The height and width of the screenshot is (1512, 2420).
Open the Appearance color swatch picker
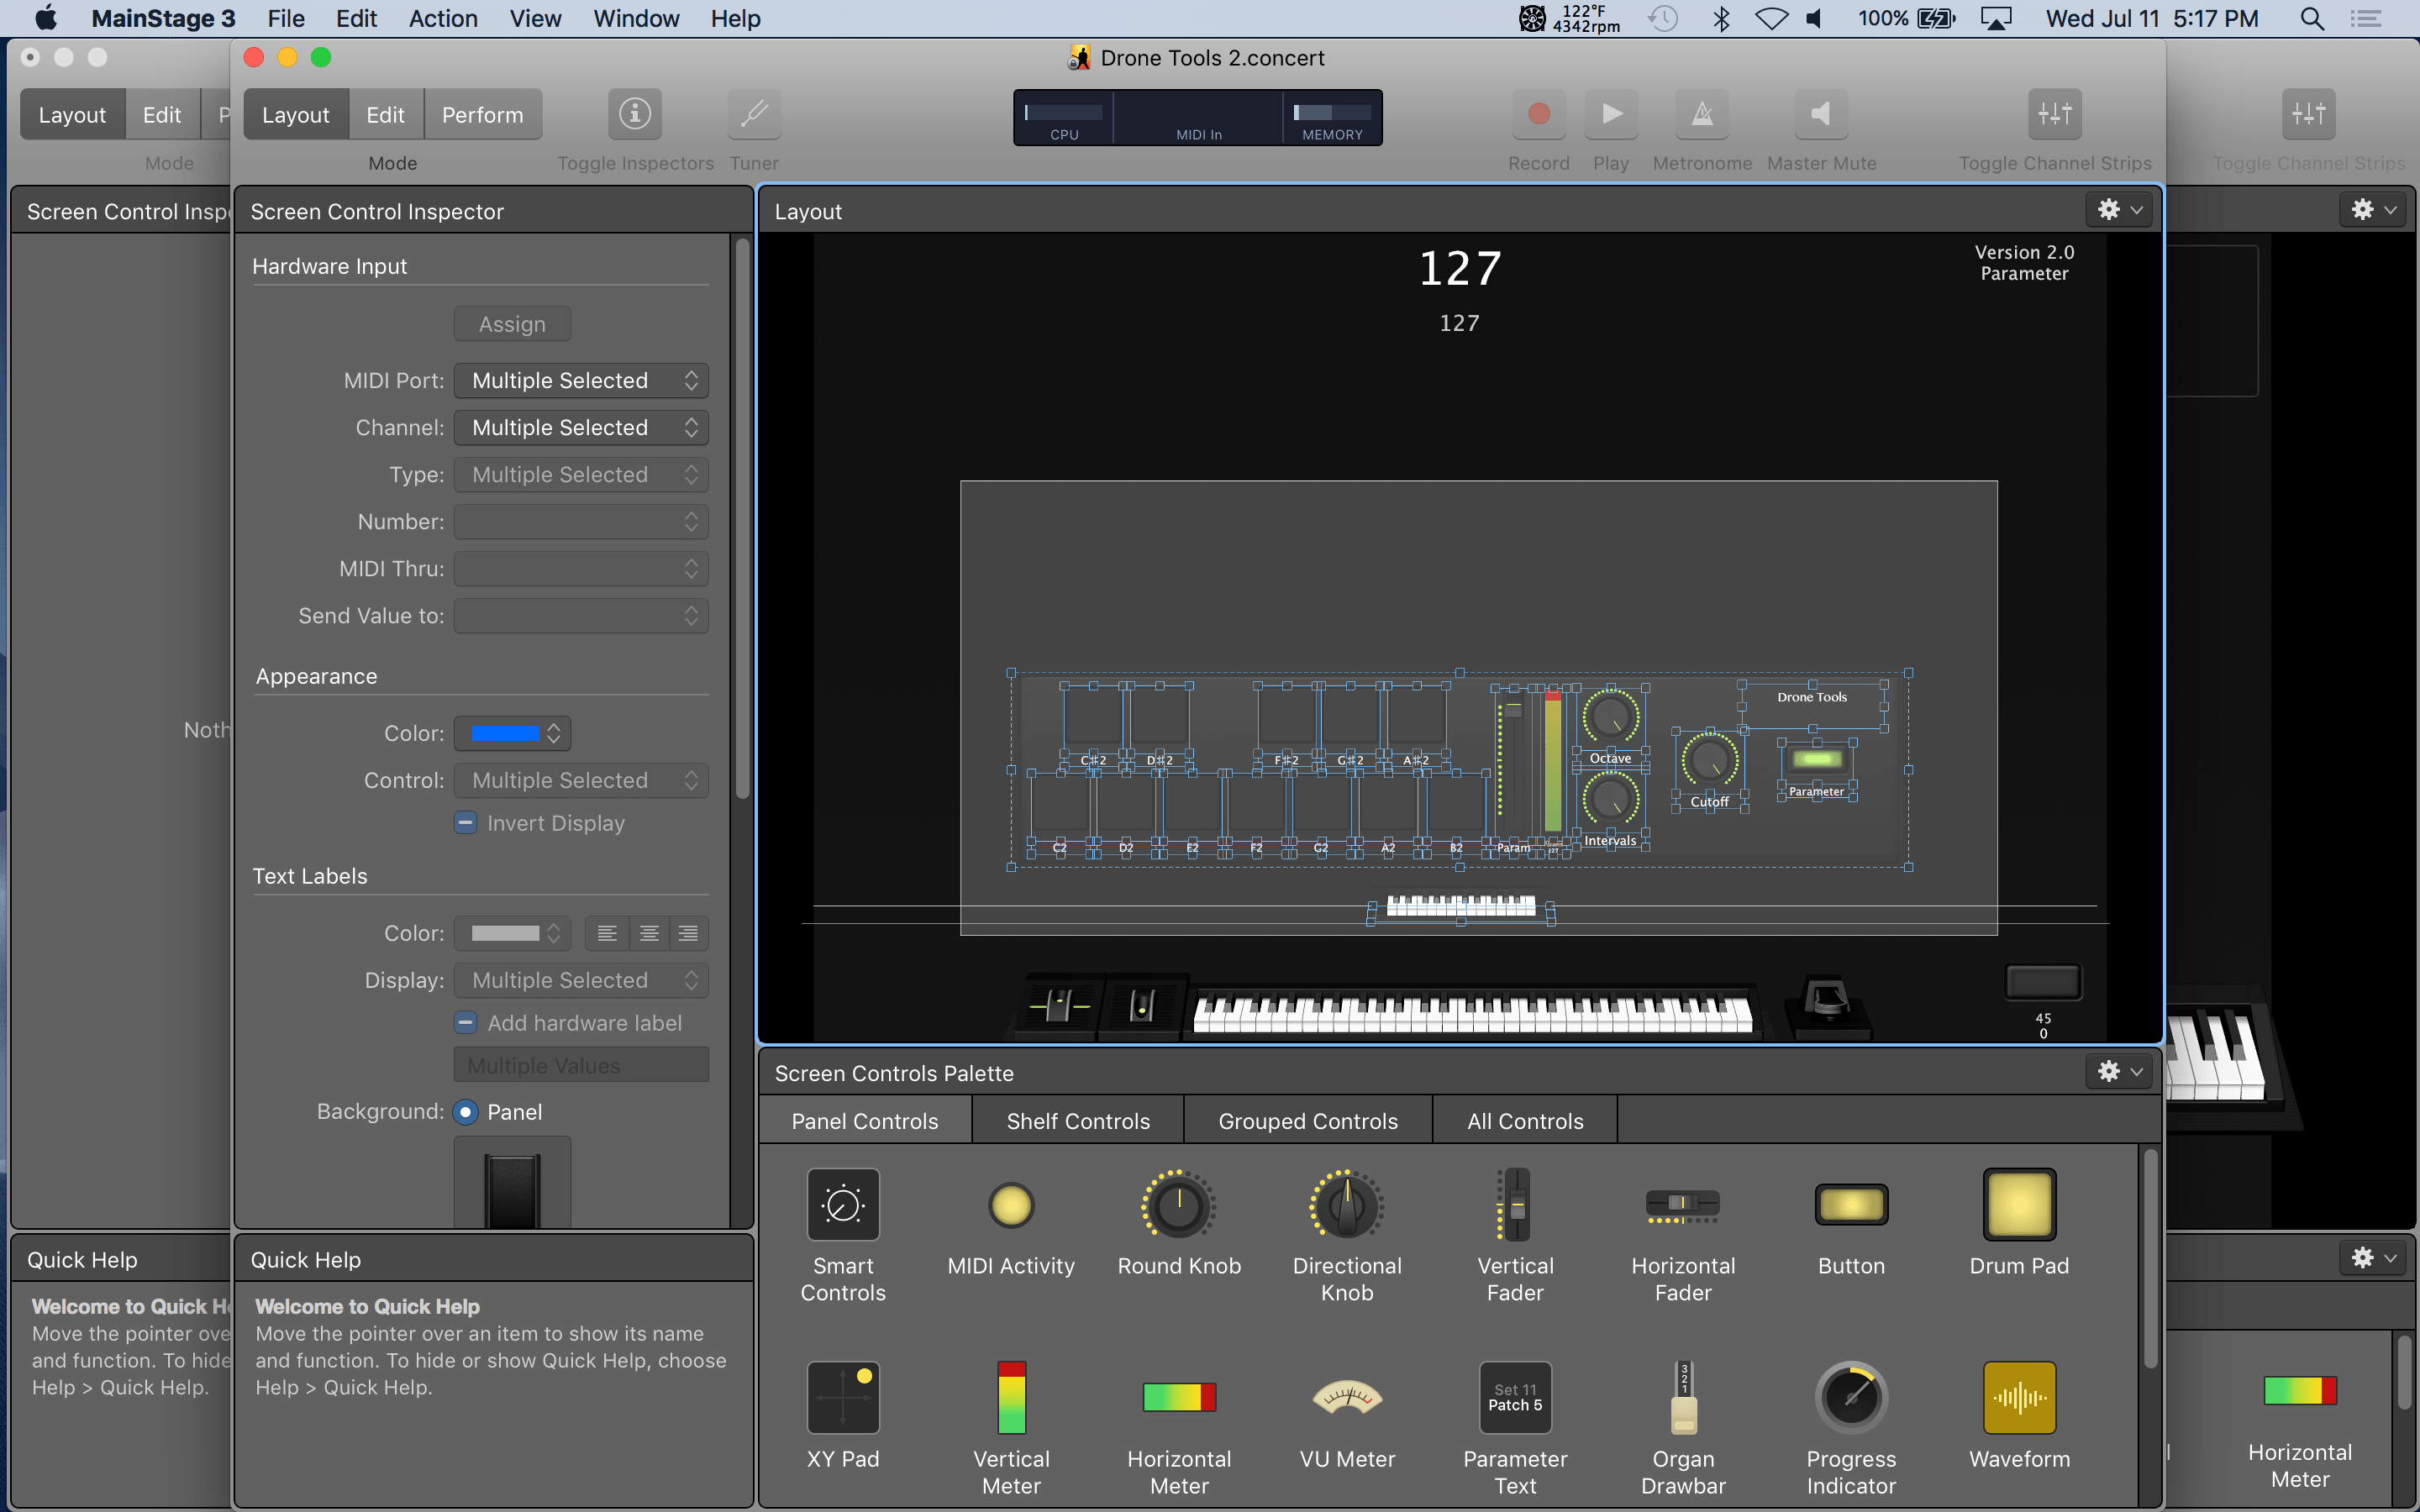[x=512, y=733]
